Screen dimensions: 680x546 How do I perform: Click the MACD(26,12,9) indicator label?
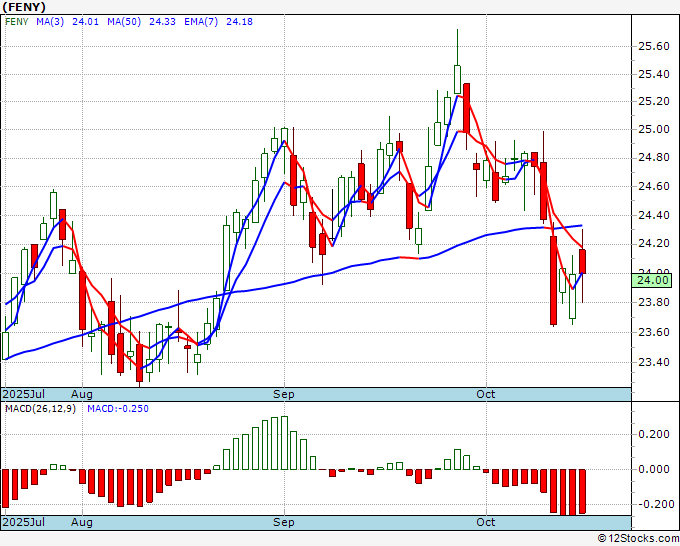point(40,408)
